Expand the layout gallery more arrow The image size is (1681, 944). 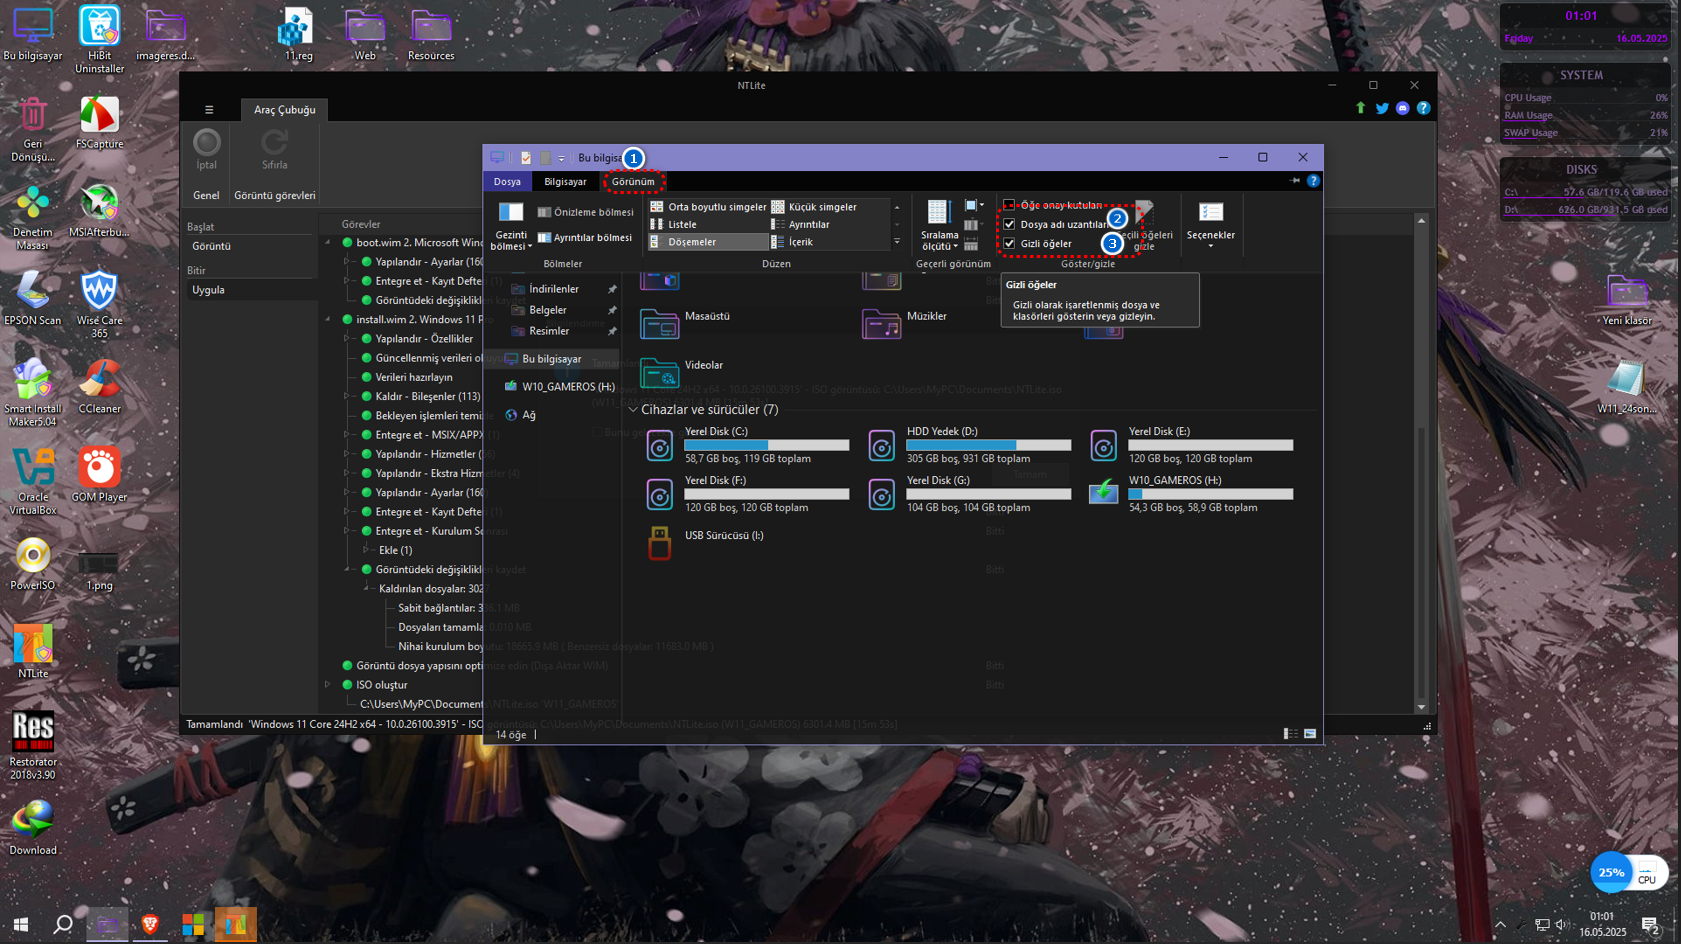[897, 242]
